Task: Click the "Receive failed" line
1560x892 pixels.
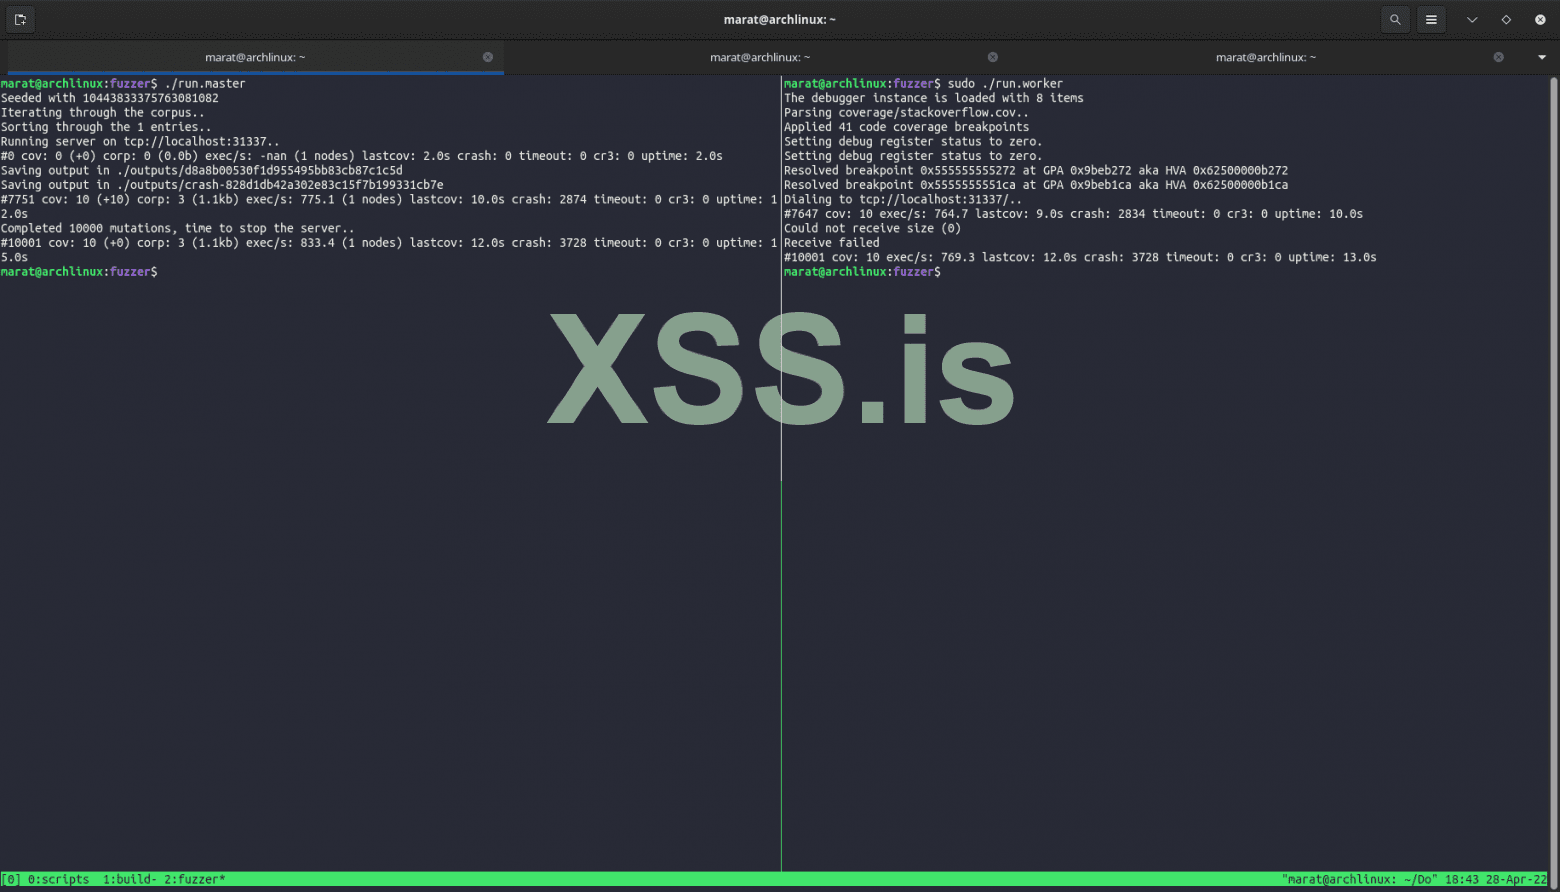Action: (832, 243)
